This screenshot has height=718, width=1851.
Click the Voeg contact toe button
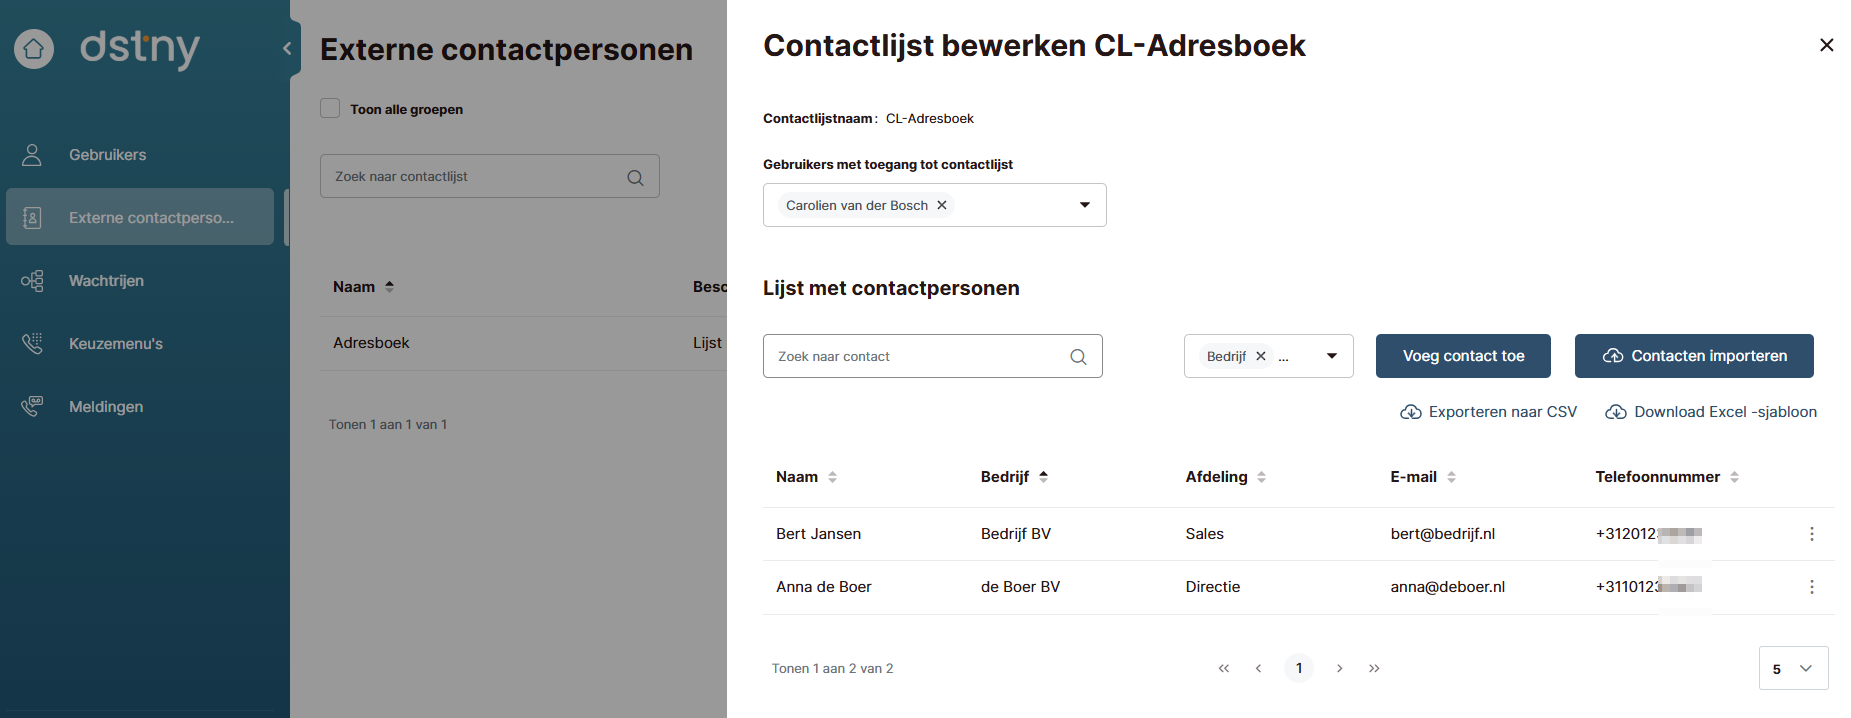(1463, 357)
